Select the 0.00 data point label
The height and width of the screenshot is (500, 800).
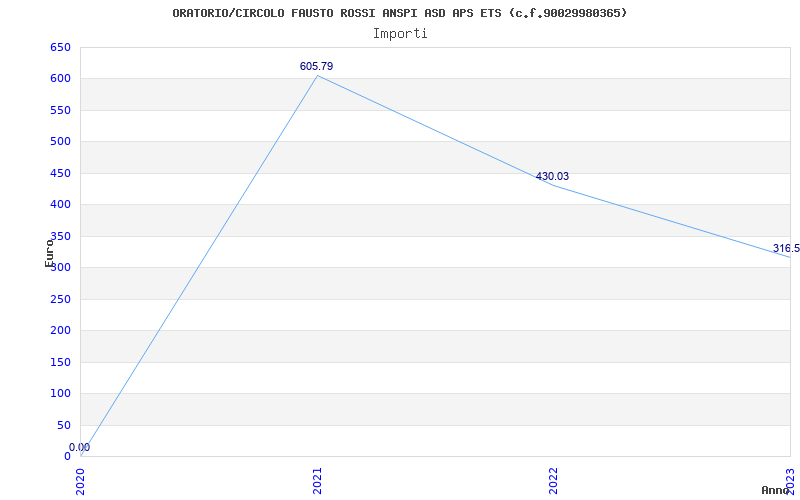80,447
